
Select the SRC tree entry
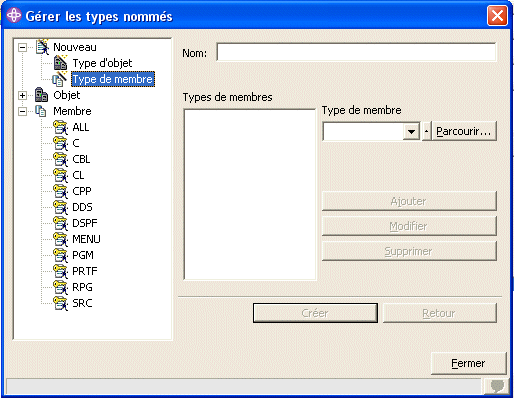tap(82, 303)
